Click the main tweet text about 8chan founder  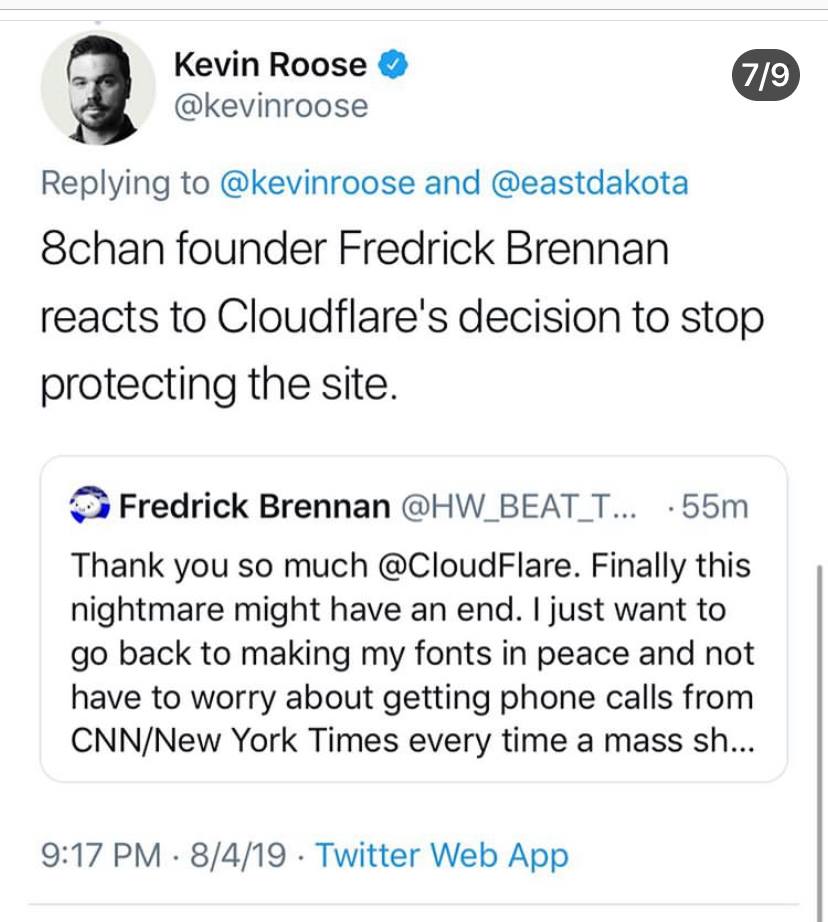(x=400, y=316)
